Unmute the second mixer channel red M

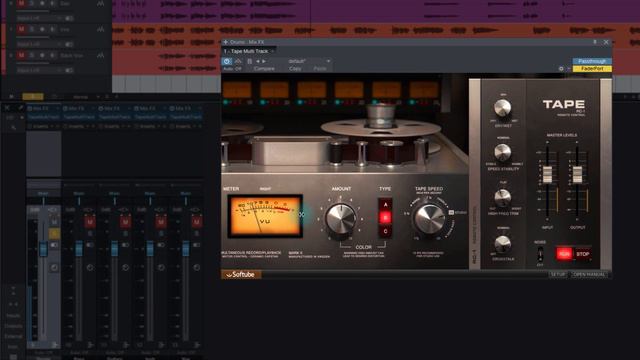tap(90, 222)
